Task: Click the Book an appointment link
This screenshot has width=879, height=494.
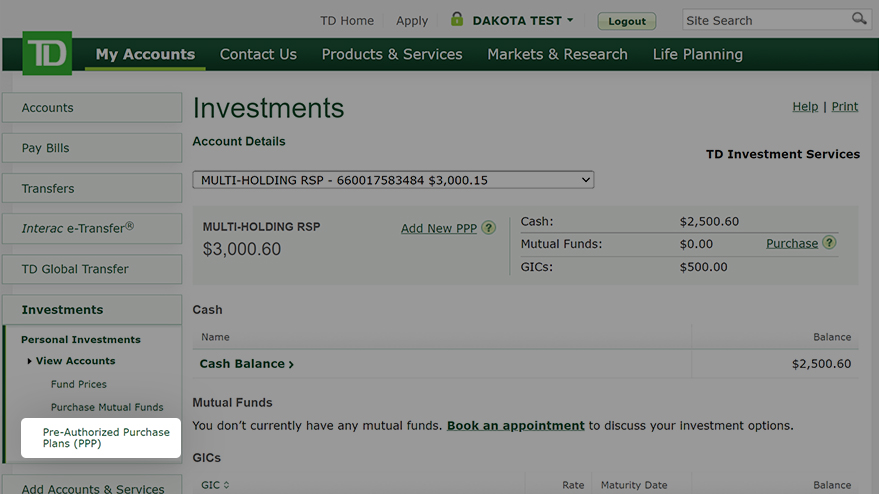Action: [516, 426]
